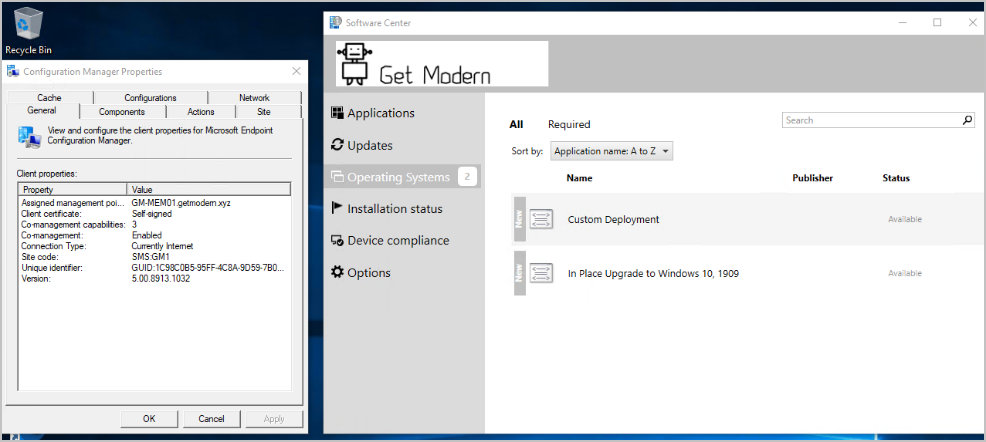Switch to the Cache tab
This screenshot has height=442, width=986.
pos(50,97)
